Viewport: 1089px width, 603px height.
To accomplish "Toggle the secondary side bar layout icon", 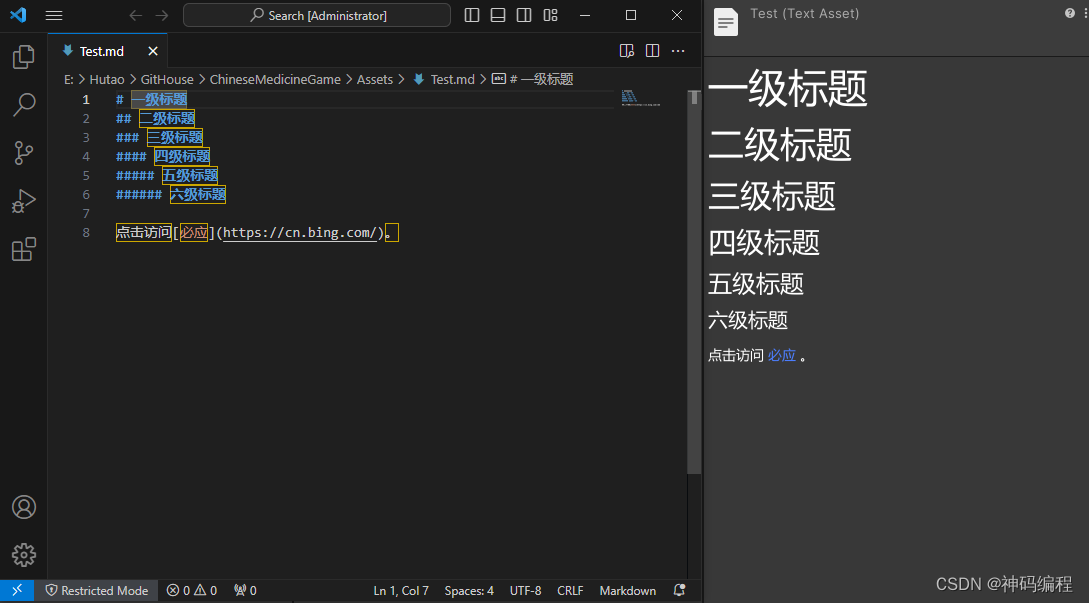I will 524,15.
